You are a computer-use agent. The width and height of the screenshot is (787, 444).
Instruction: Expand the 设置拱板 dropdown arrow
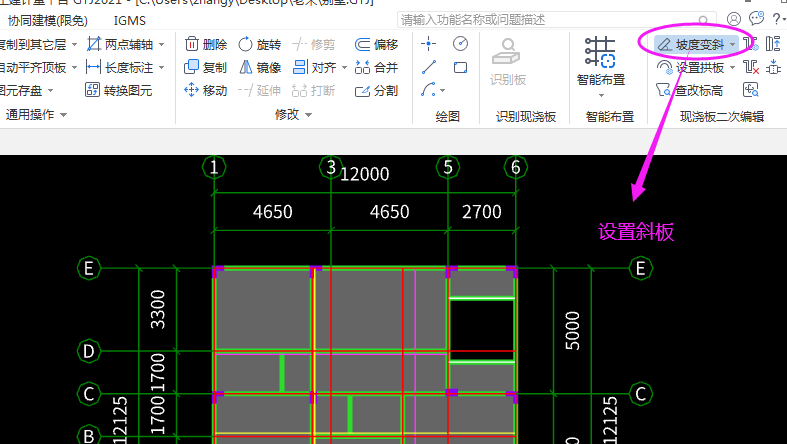coord(732,67)
